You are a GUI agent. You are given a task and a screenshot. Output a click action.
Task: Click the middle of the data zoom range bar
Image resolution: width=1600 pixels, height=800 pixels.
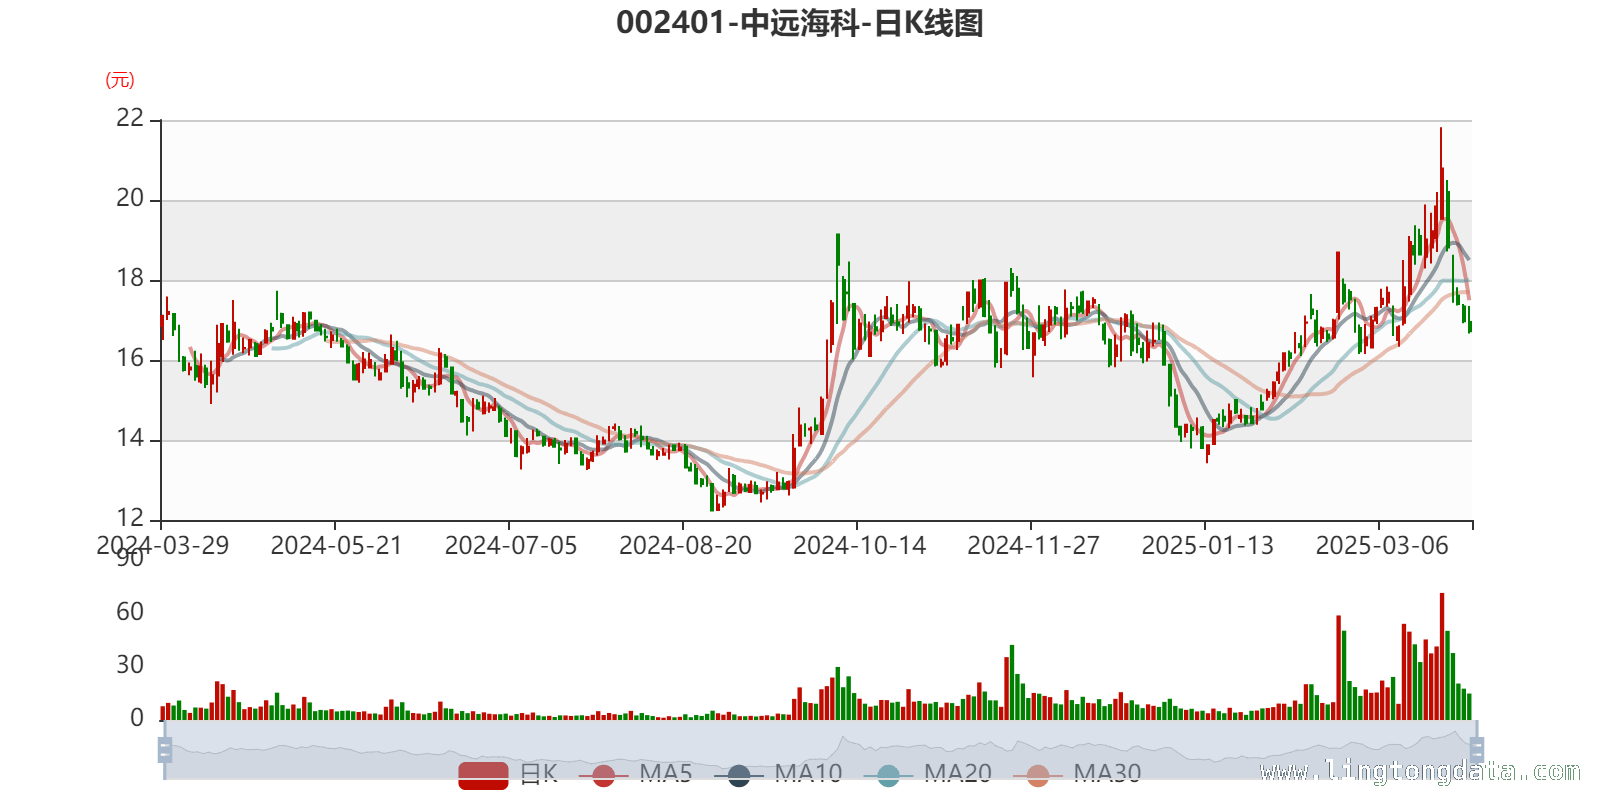[x=820, y=750]
